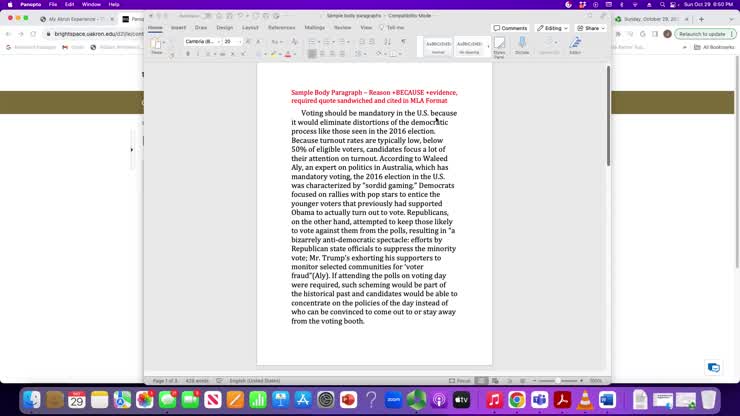This screenshot has height=416, width=740.
Task: Open Zoom app from the Dock
Action: (394, 400)
